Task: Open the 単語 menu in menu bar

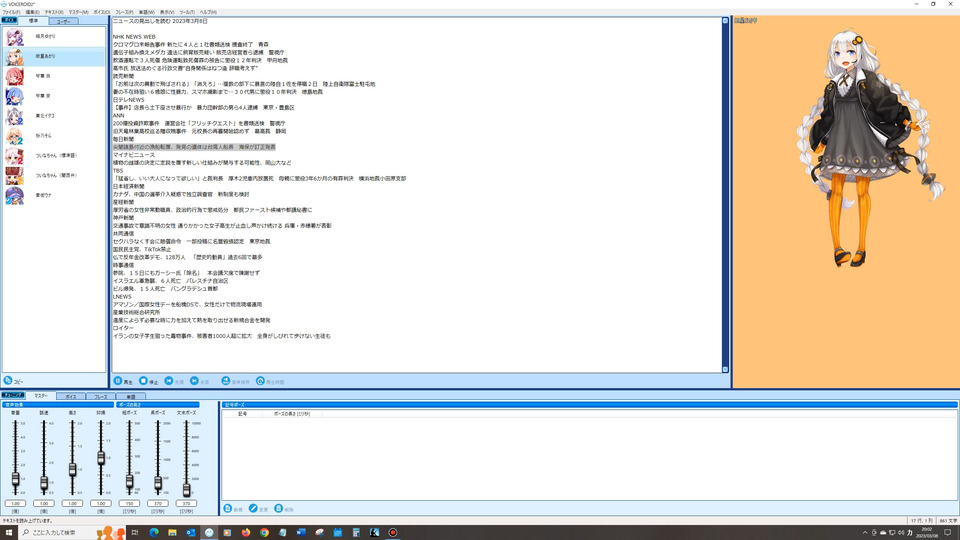Action: tap(146, 12)
